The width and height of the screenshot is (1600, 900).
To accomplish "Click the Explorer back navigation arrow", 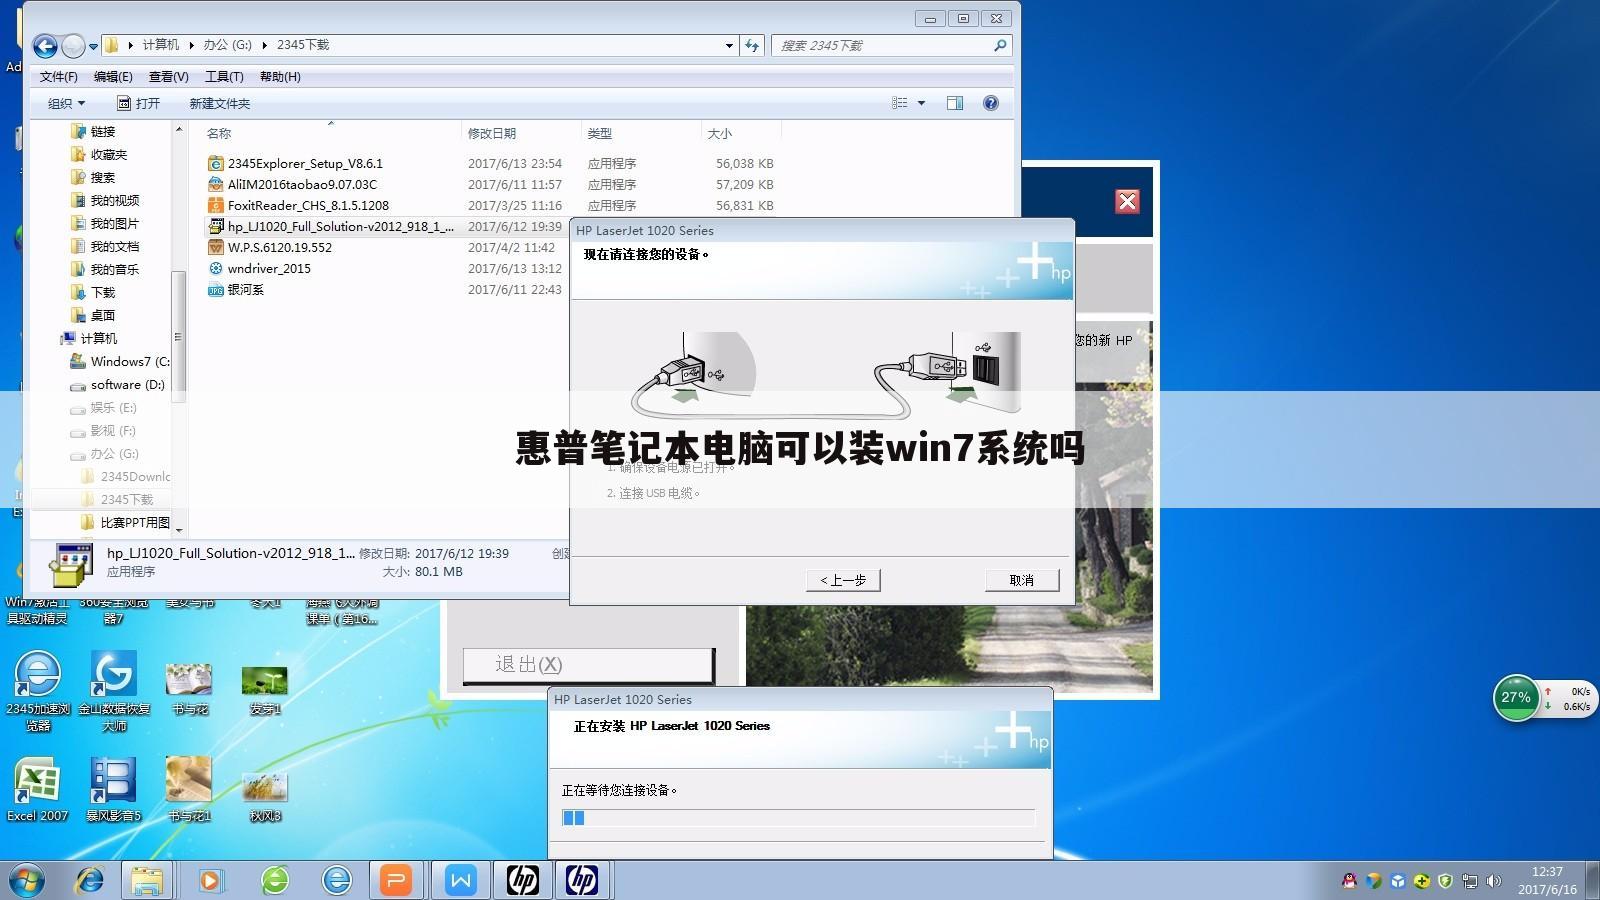I will point(45,46).
